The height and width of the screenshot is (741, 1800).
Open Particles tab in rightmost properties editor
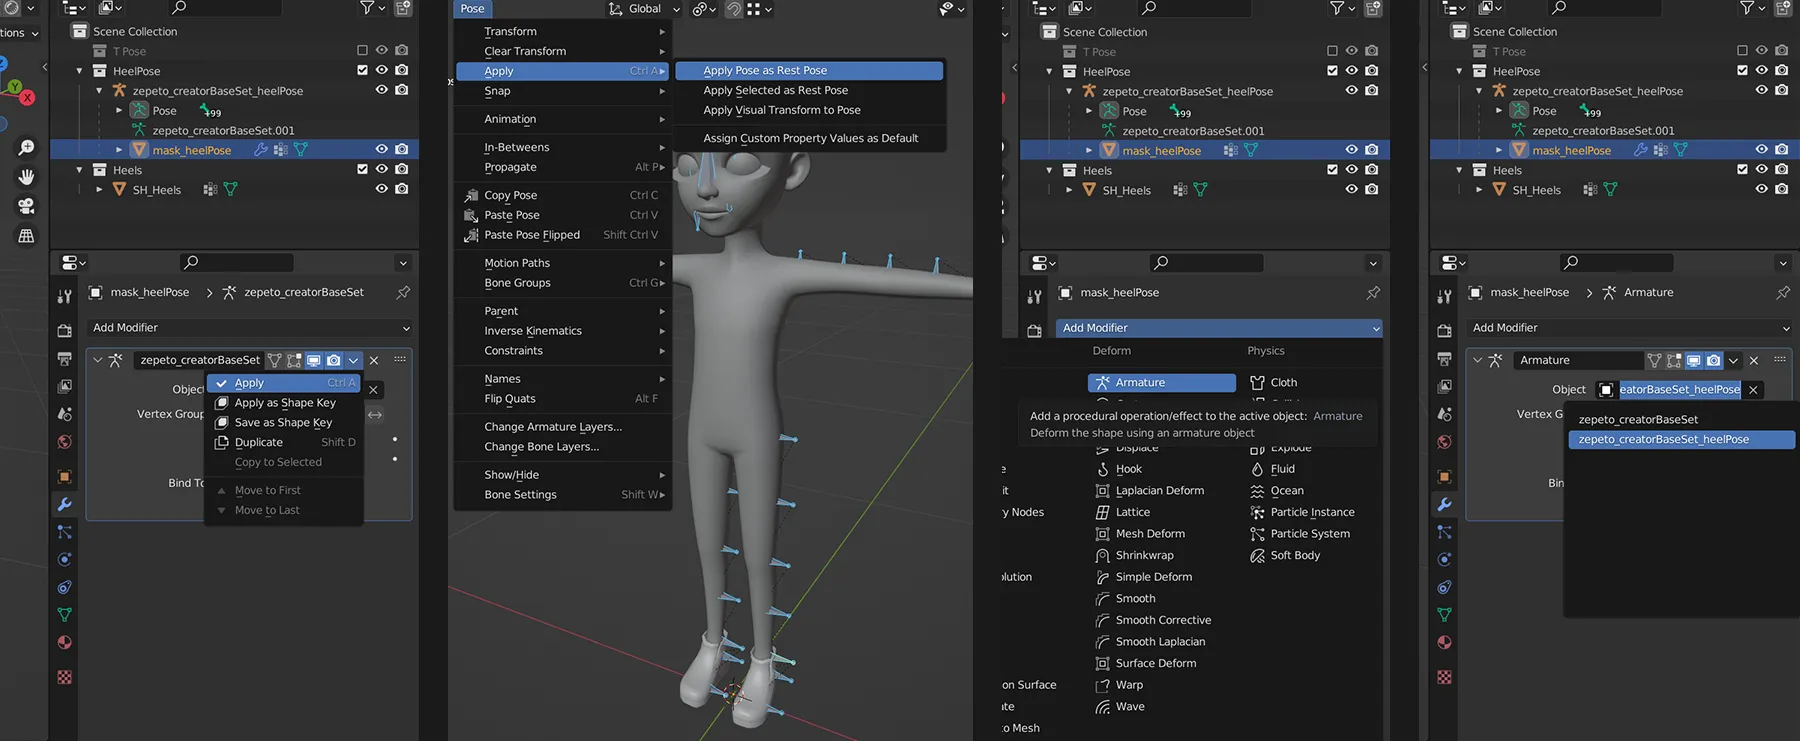(1445, 532)
